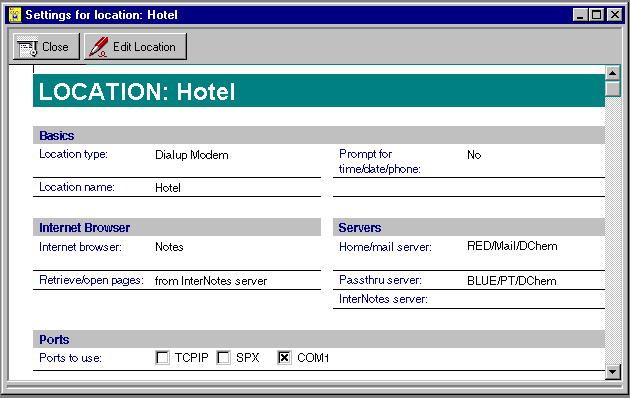Viewport: 630px width, 398px height.
Task: Click the Internet browser value Notes
Action: pyautogui.click(x=169, y=247)
